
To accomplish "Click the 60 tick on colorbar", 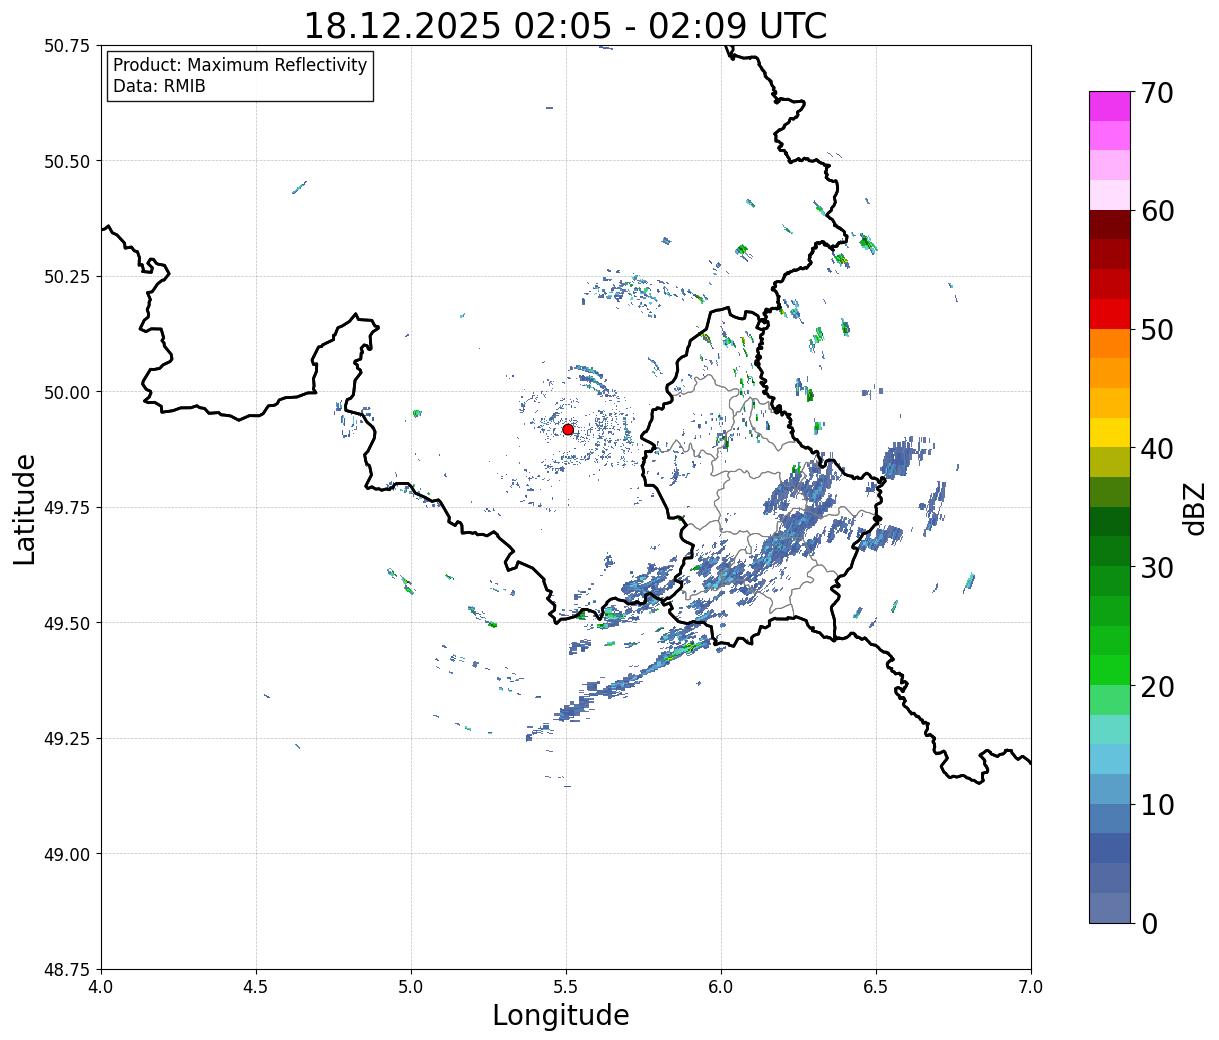I will coord(1157,211).
